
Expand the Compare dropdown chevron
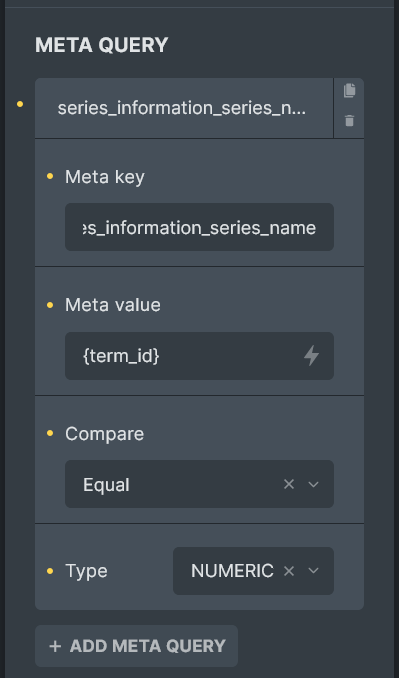click(313, 484)
